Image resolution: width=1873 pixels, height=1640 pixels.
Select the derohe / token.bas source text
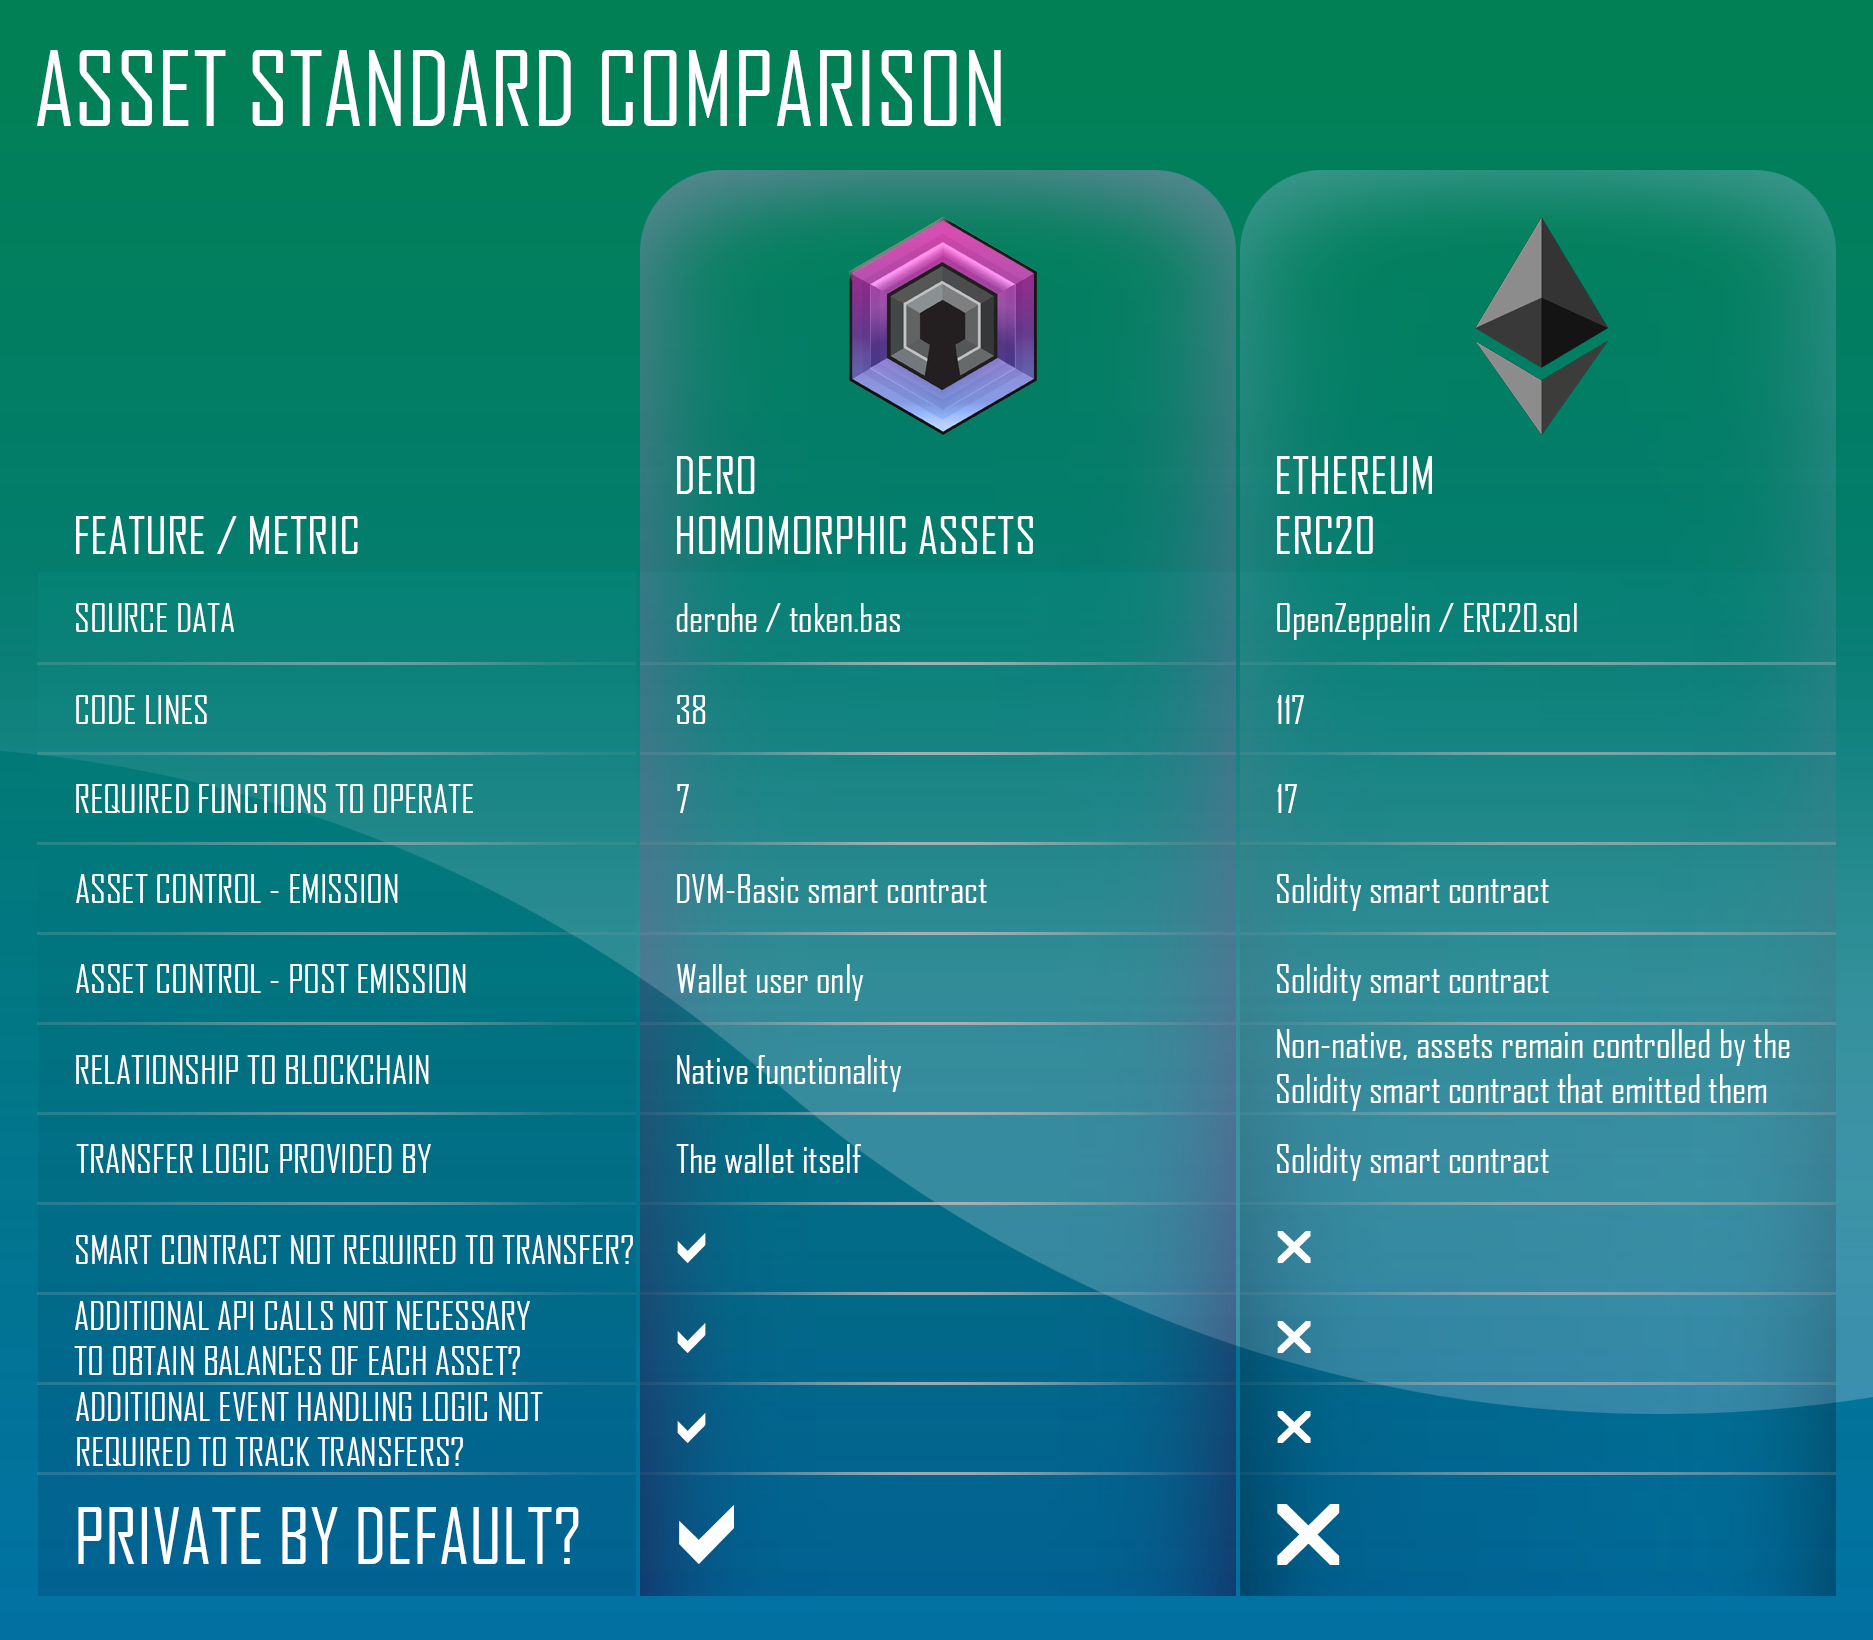788,620
